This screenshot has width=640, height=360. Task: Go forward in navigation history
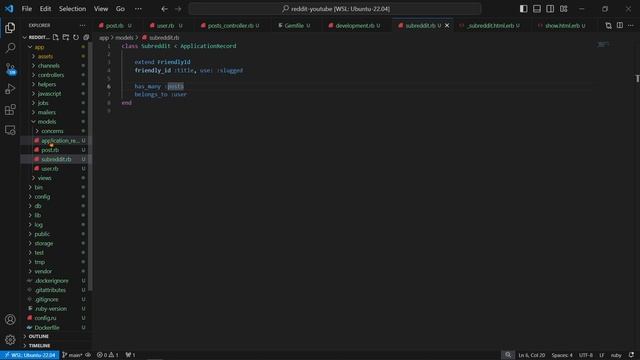[x=178, y=9]
